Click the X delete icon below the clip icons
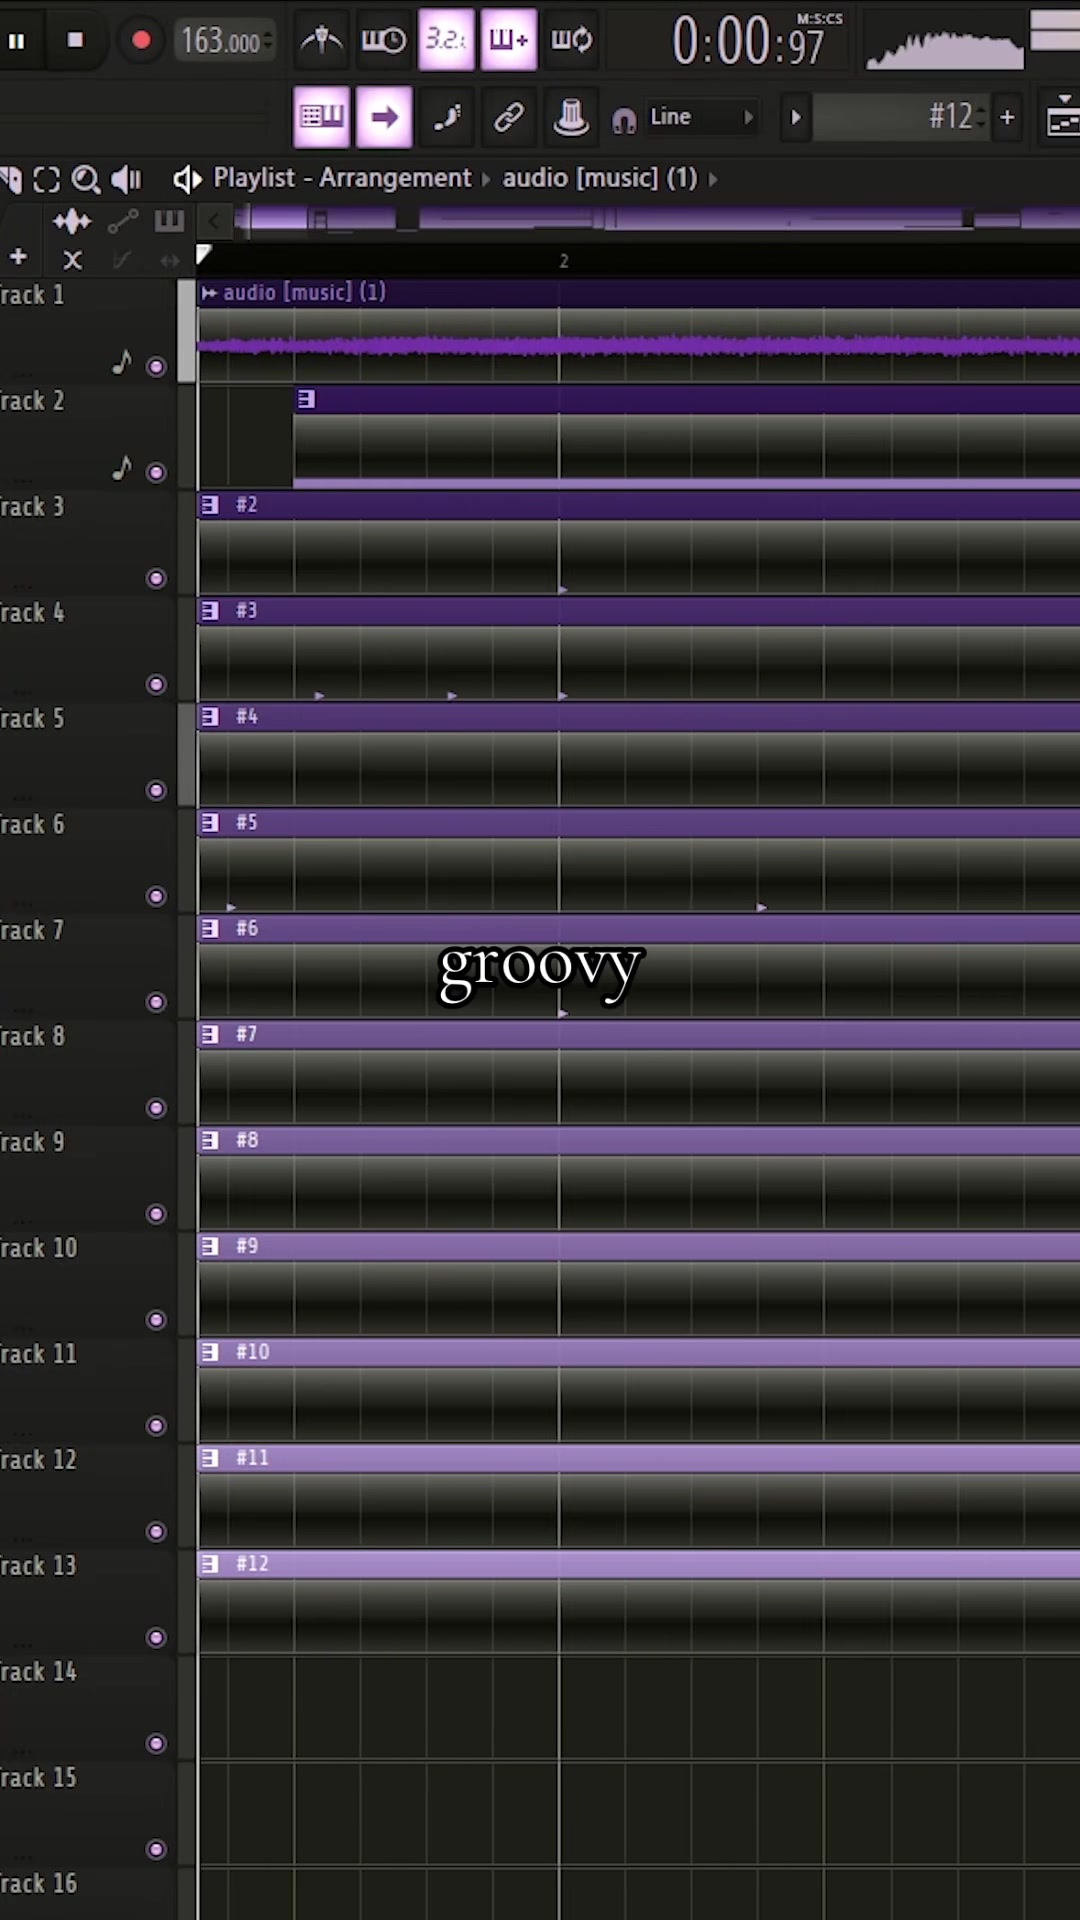Viewport: 1080px width, 1920px height. point(72,260)
